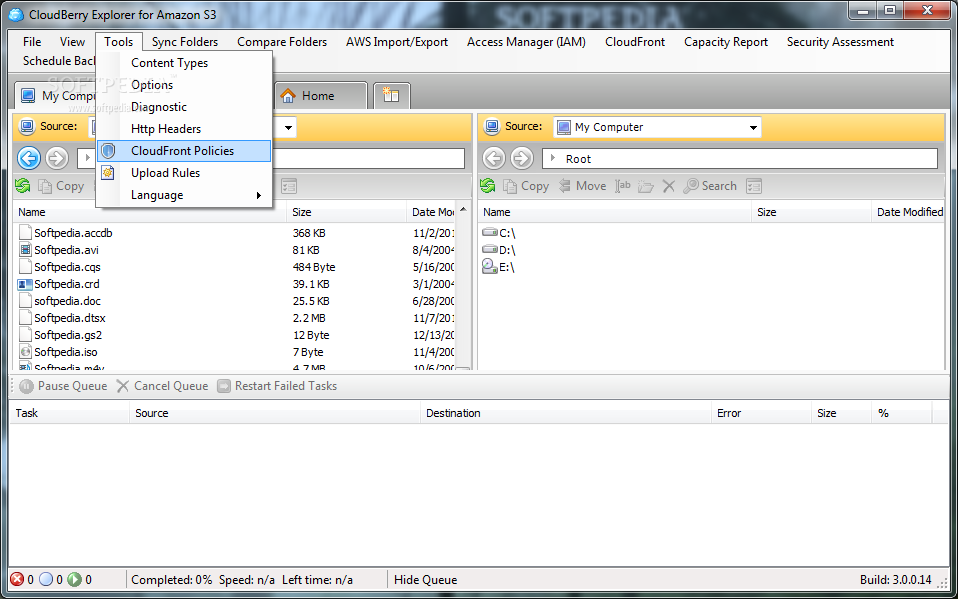The image size is (958, 599).
Task: Select file Softpedia.avi
Action: (x=66, y=250)
